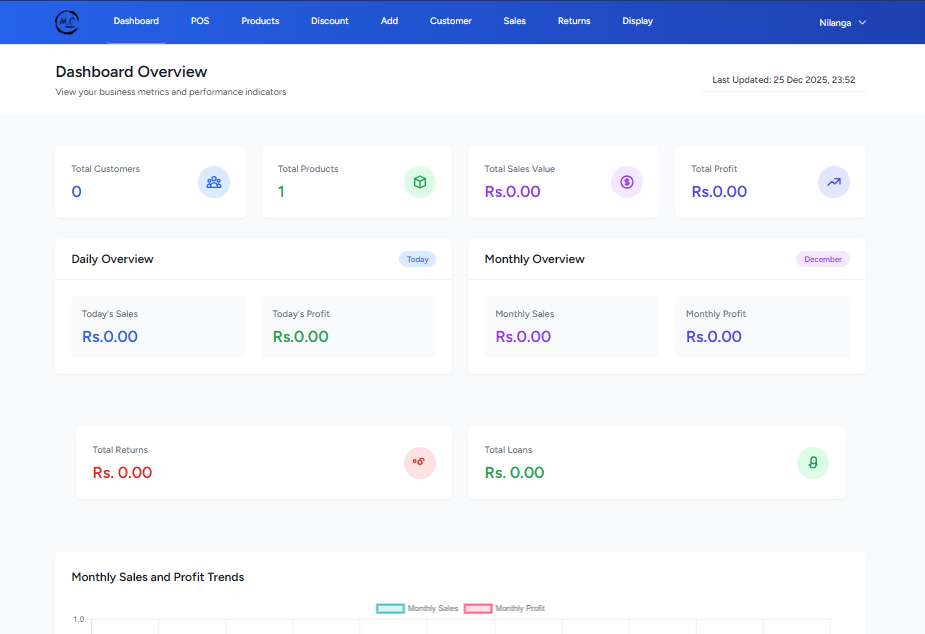
Task: Click the Total Sales Value dollar icon
Action: click(627, 182)
